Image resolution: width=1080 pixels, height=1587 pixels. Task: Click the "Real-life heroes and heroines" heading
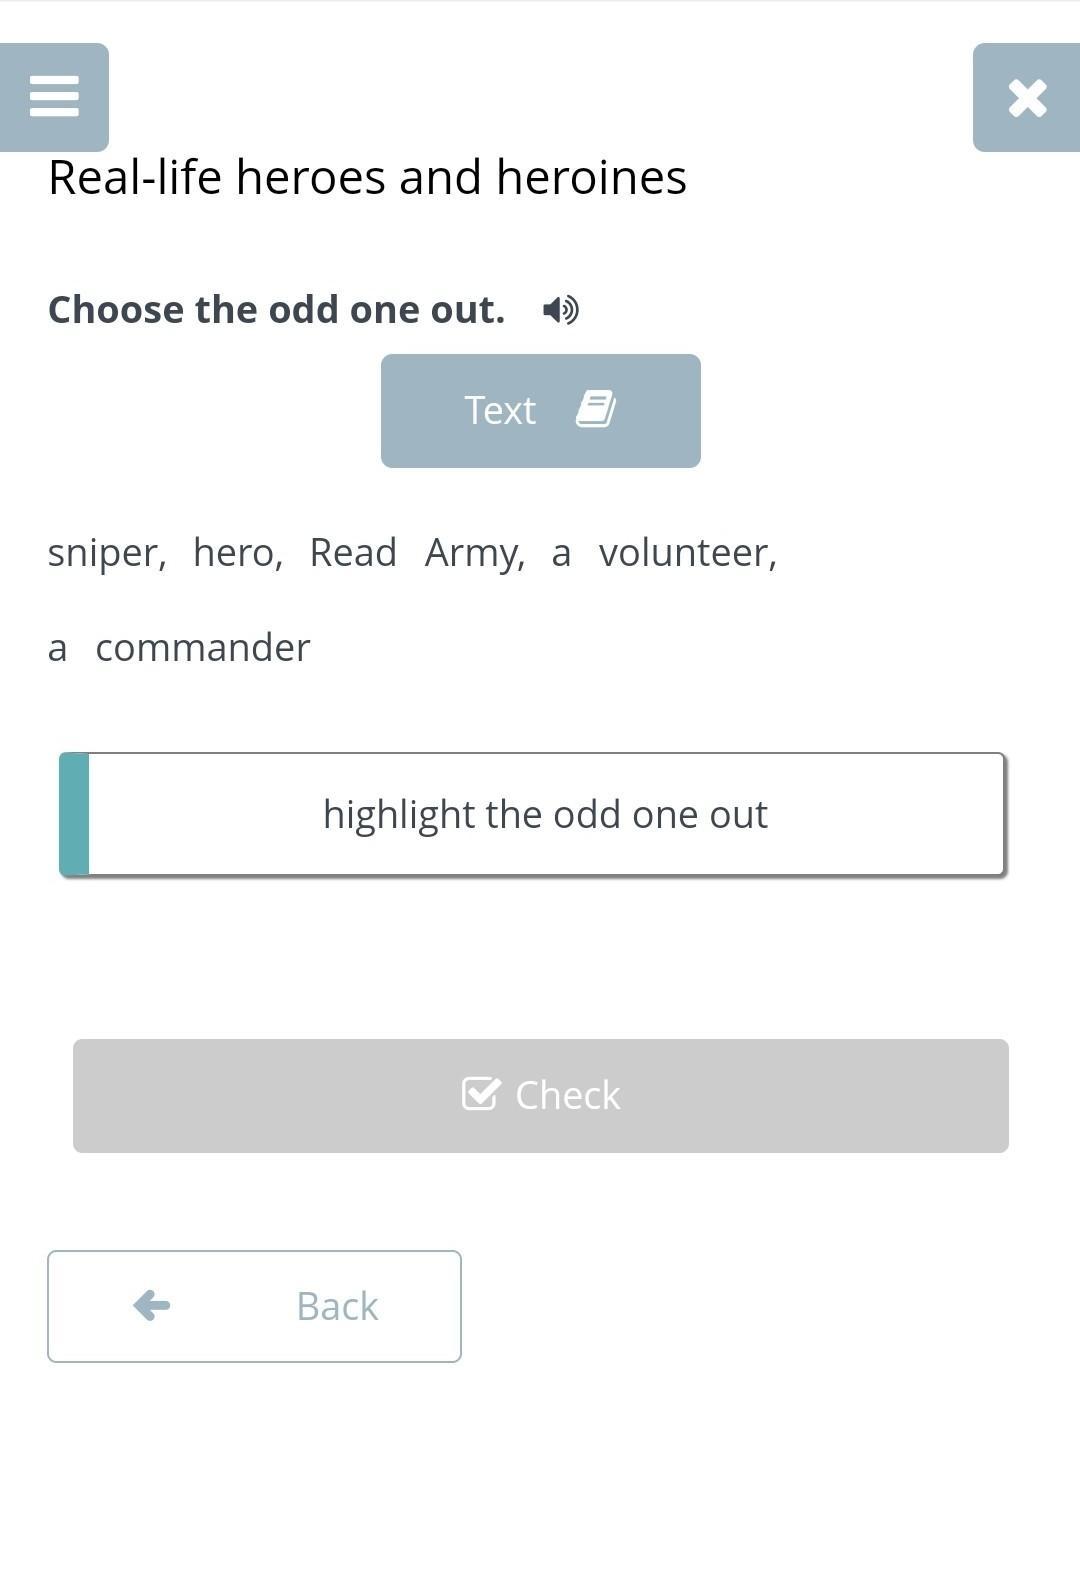pos(367,178)
